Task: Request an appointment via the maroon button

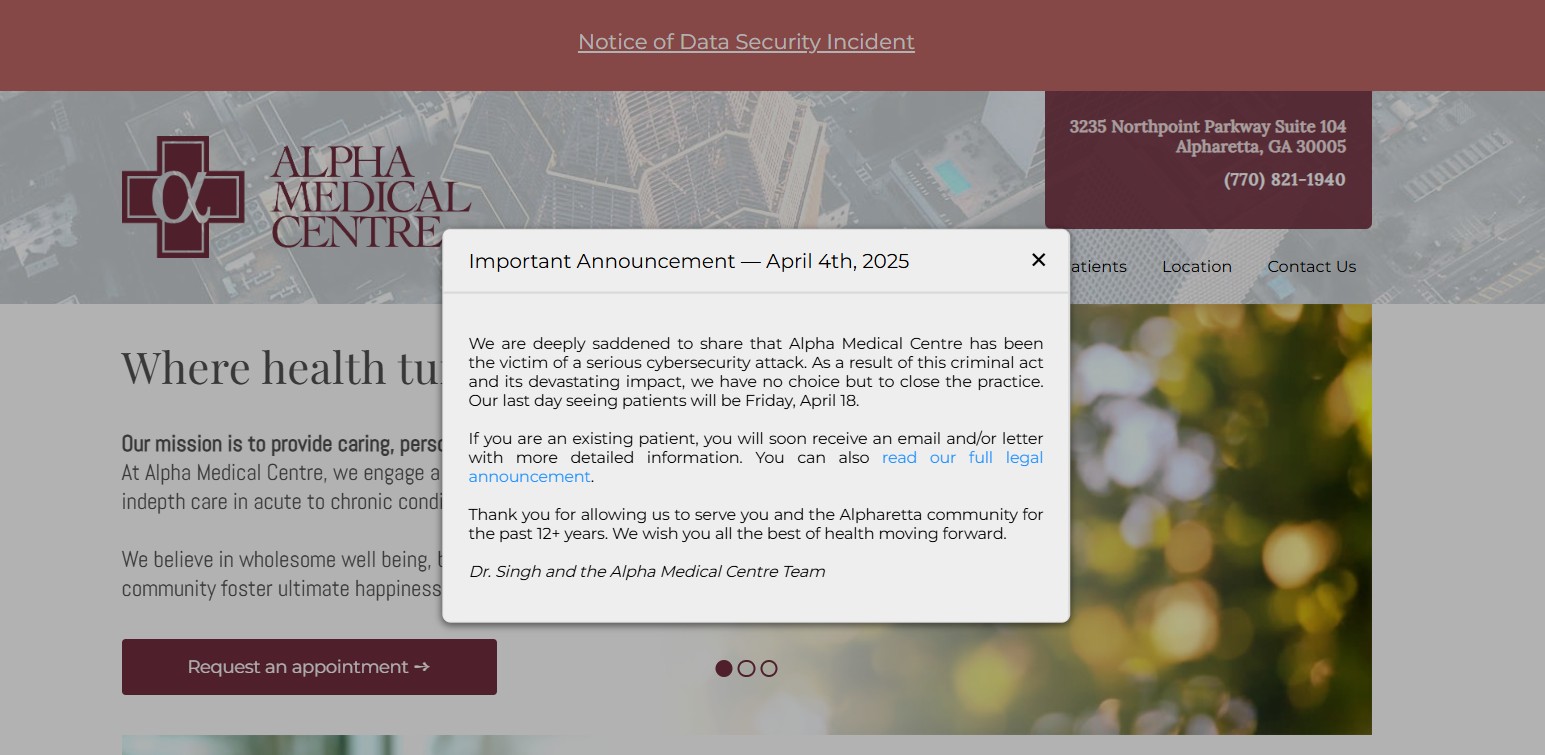Action: 309,667
